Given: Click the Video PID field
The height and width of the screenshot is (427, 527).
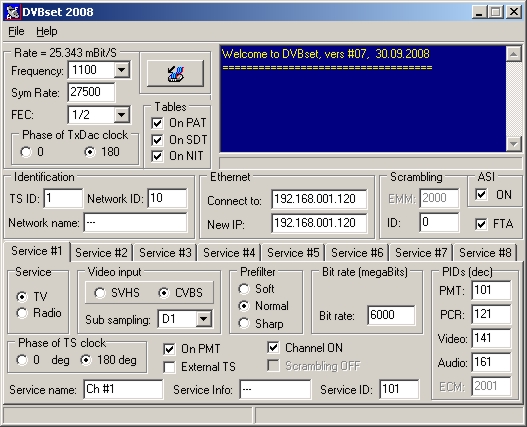Looking at the screenshot, I should [x=491, y=338].
